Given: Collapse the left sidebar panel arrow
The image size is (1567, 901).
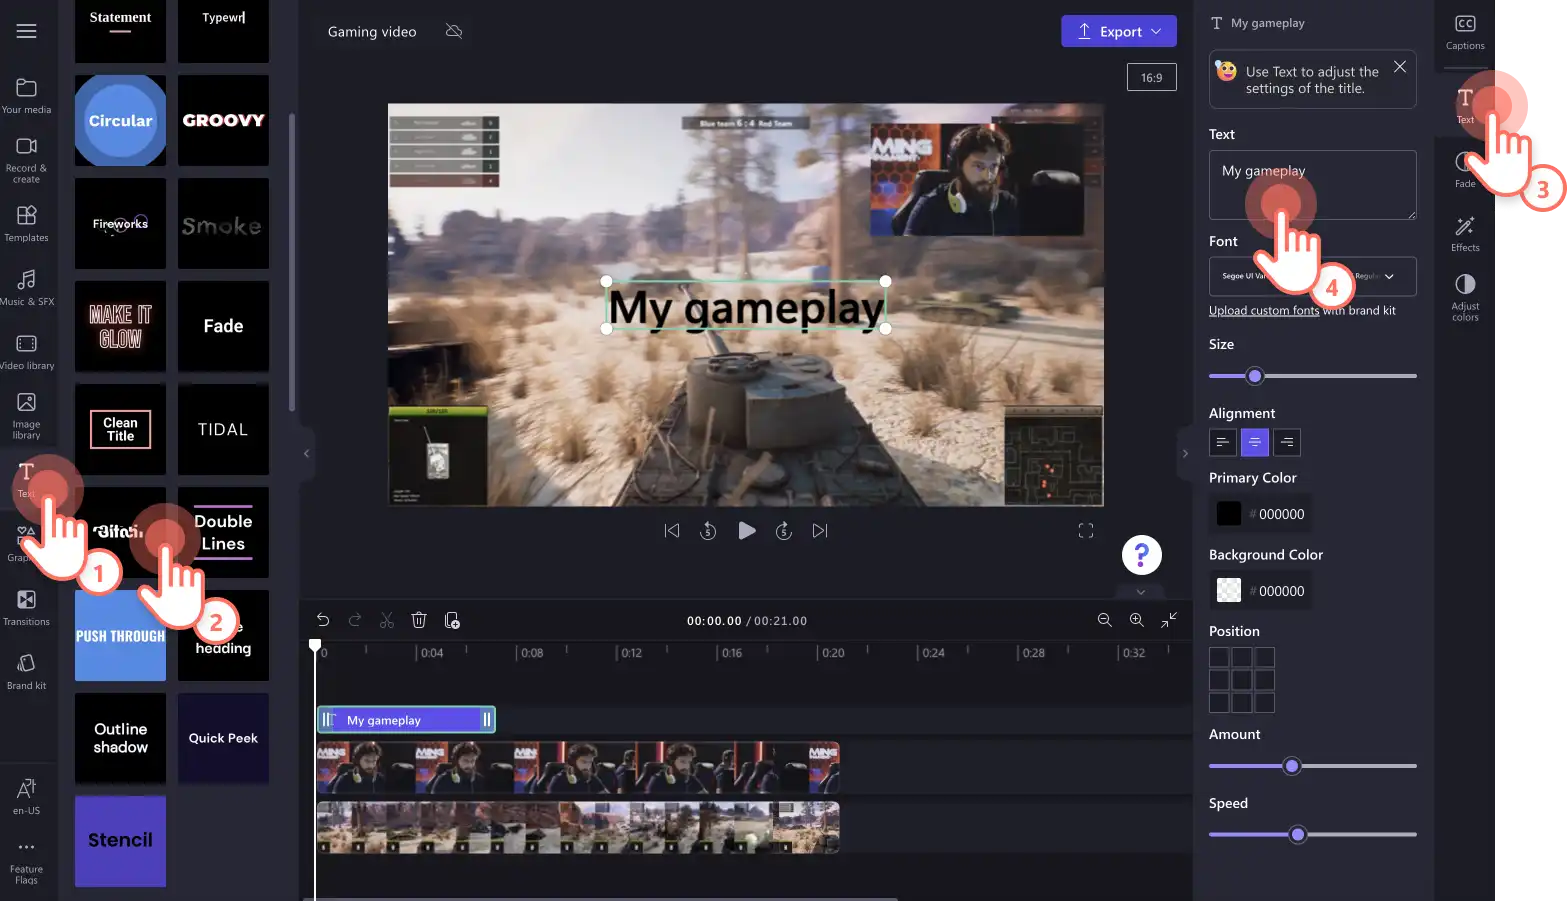Looking at the screenshot, I should pos(306,453).
